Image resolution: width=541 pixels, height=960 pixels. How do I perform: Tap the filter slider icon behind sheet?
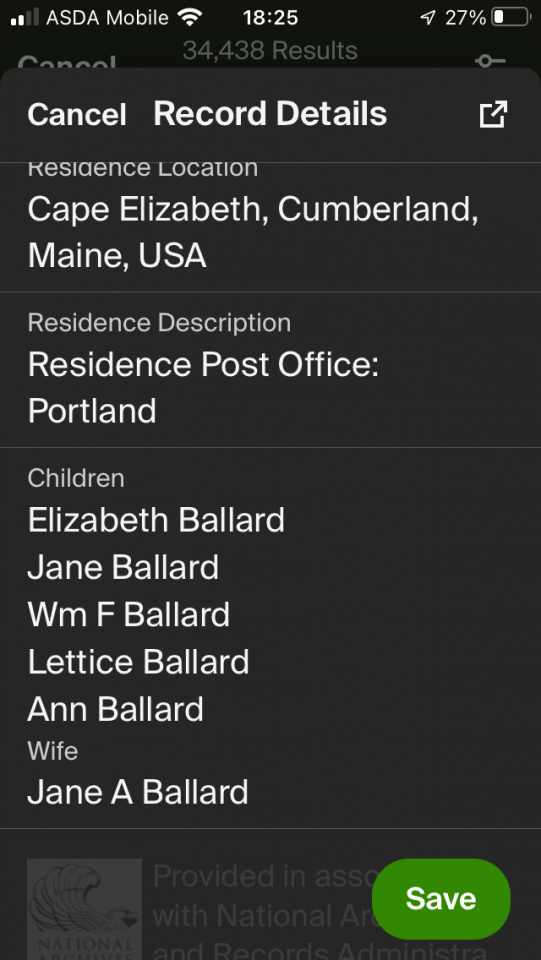(491, 61)
